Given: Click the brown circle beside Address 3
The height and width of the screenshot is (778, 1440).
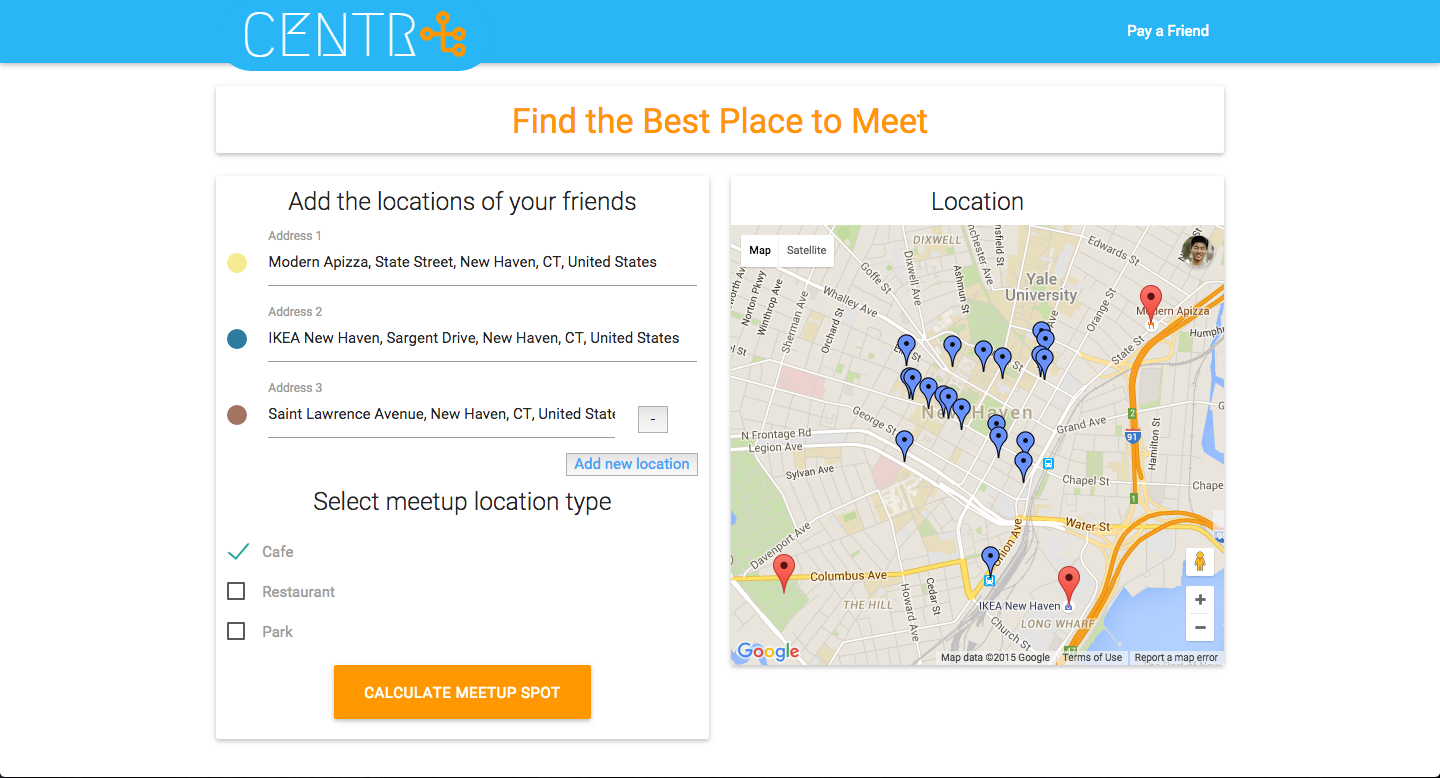Looking at the screenshot, I should click(237, 415).
